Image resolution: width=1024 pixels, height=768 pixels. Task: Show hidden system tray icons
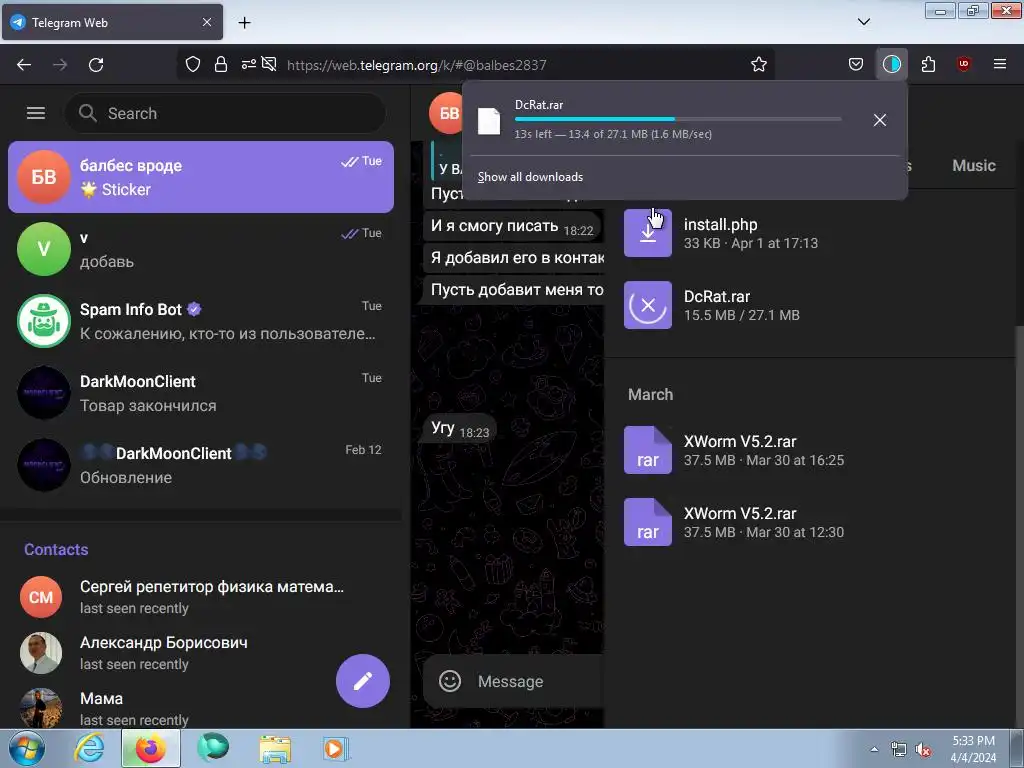tap(874, 749)
